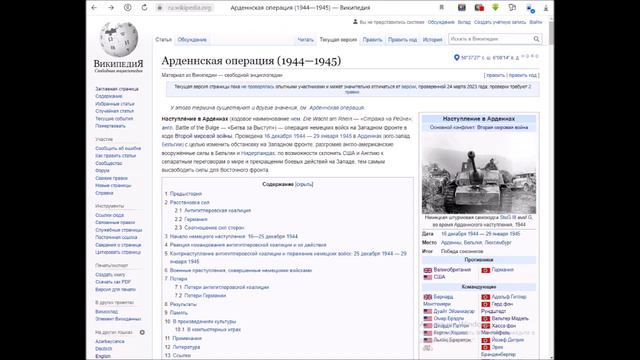Open Свежие правки in the sidebar
This screenshot has width=640, height=360.
(x=111, y=178)
